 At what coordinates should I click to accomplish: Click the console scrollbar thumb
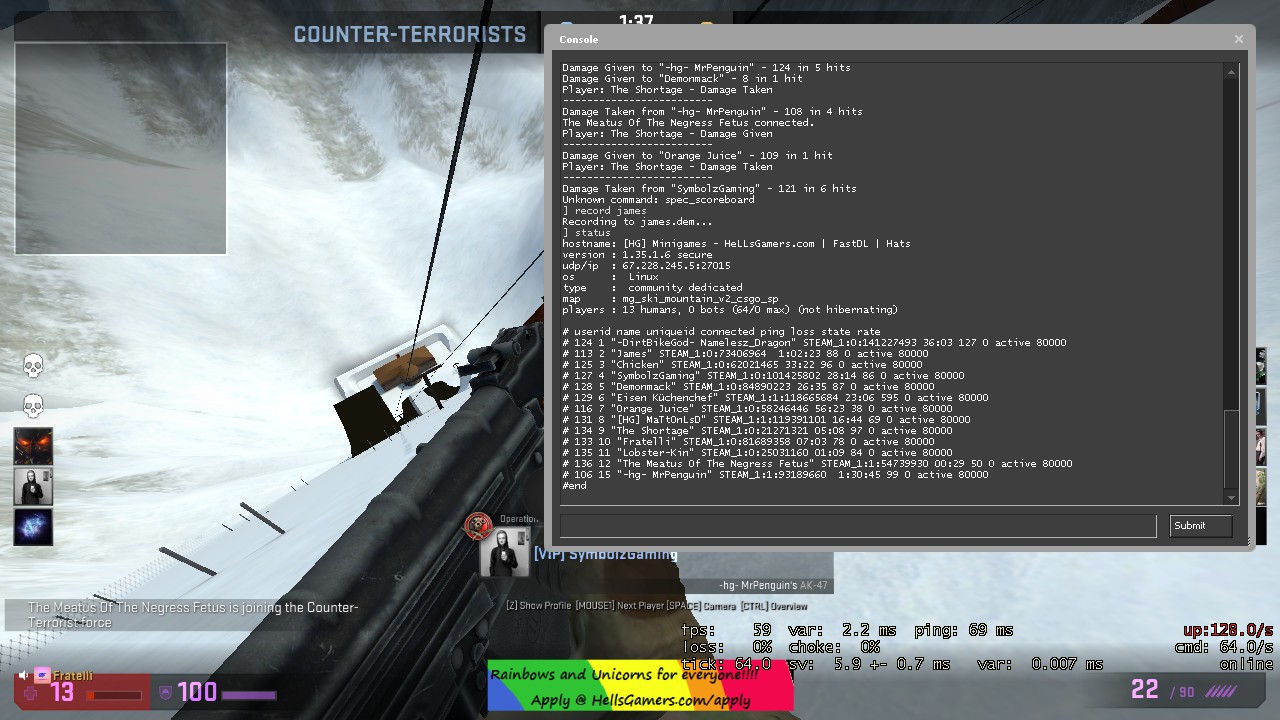point(1232,449)
